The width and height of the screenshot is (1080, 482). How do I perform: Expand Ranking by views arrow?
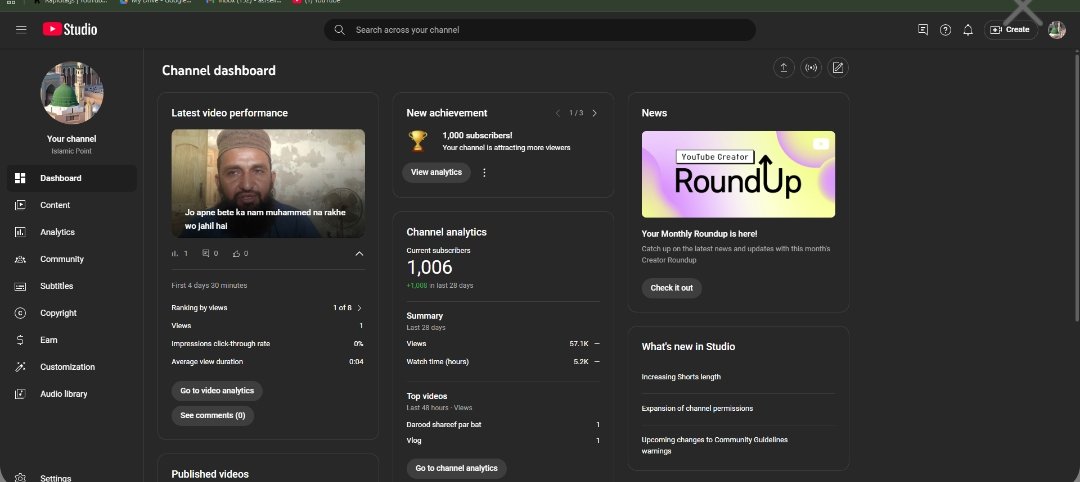tap(359, 308)
